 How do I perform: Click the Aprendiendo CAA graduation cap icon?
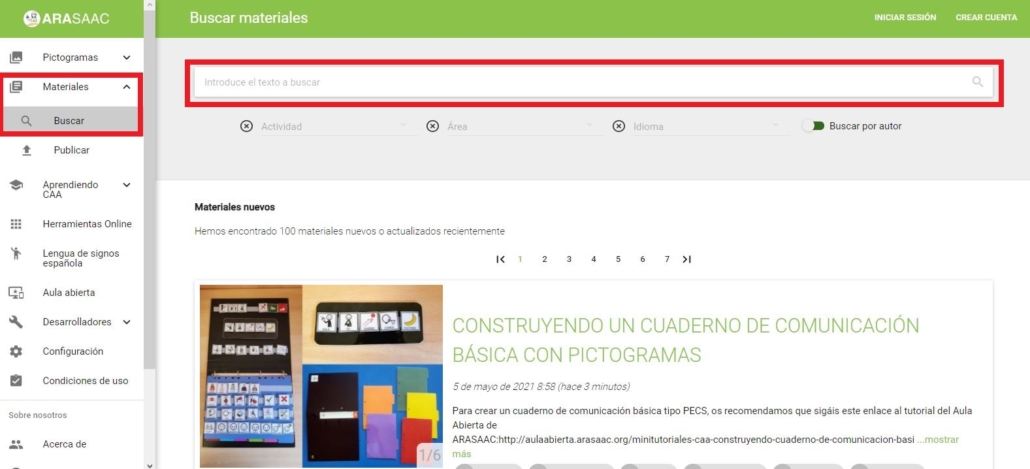pyautogui.click(x=16, y=185)
